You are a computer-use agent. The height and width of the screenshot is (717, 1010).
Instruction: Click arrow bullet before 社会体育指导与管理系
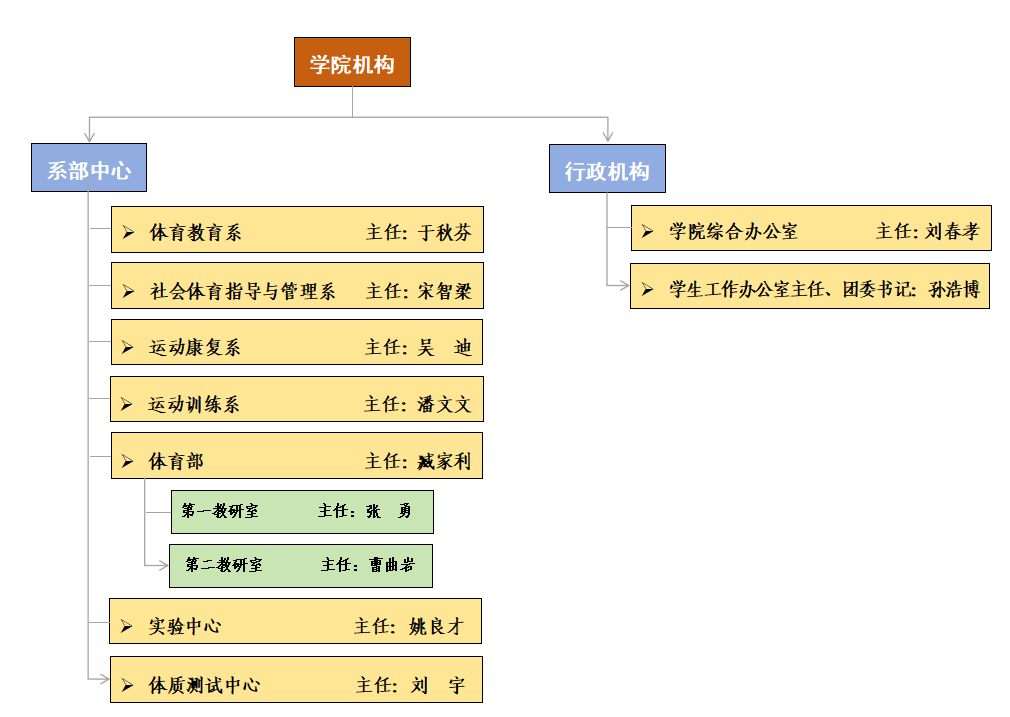point(128,291)
